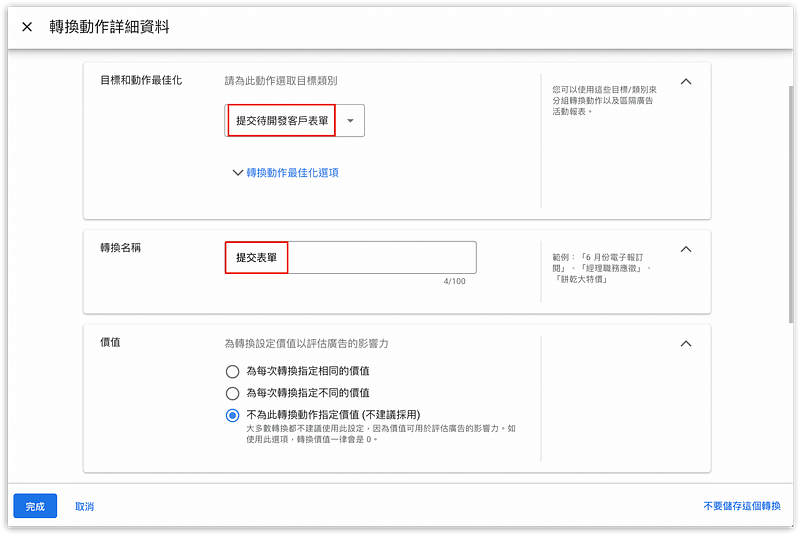Click the vertical scrollbar on the right edge
This screenshot has width=800, height=535.
click(x=791, y=204)
